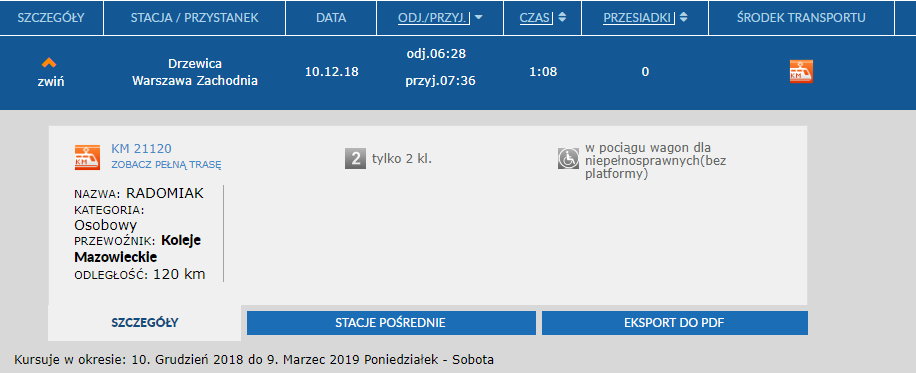Click the PRZESIADKI sort arrows icon
Viewport: 916px width, 373px height.
pos(683,18)
